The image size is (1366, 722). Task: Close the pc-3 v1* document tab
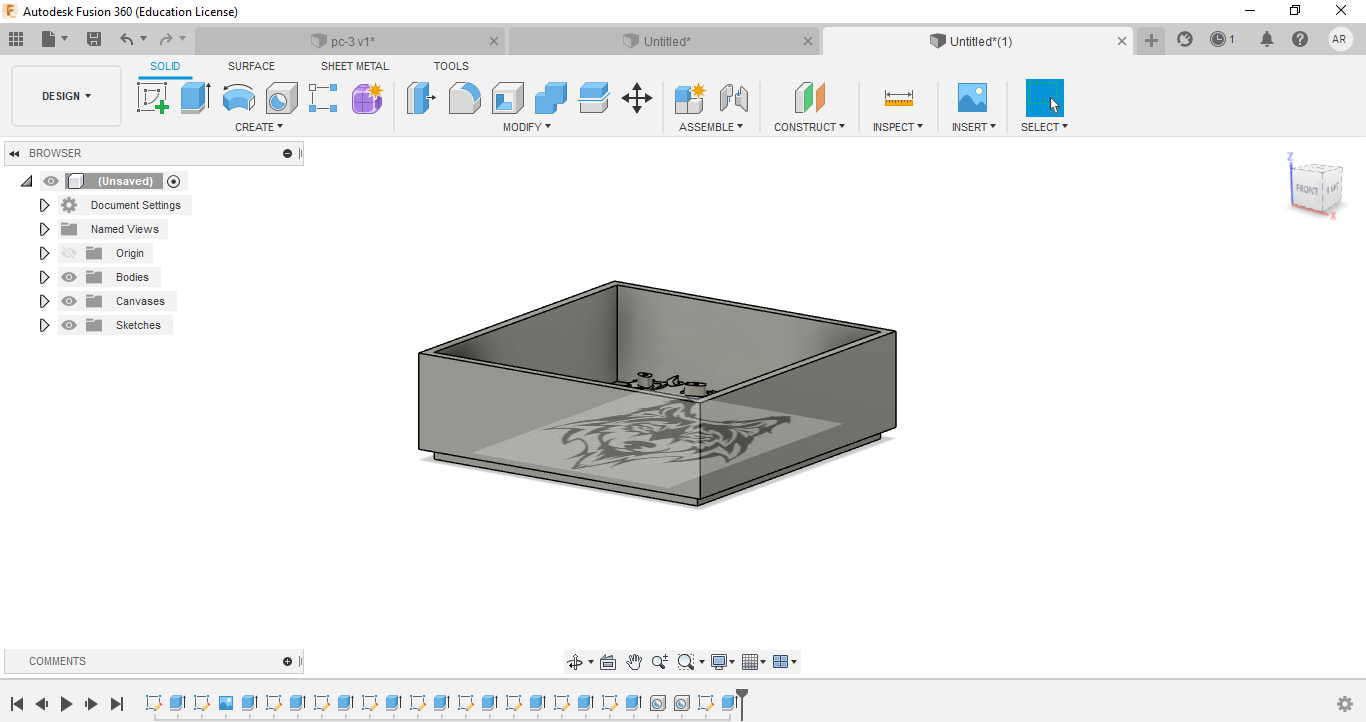(494, 41)
